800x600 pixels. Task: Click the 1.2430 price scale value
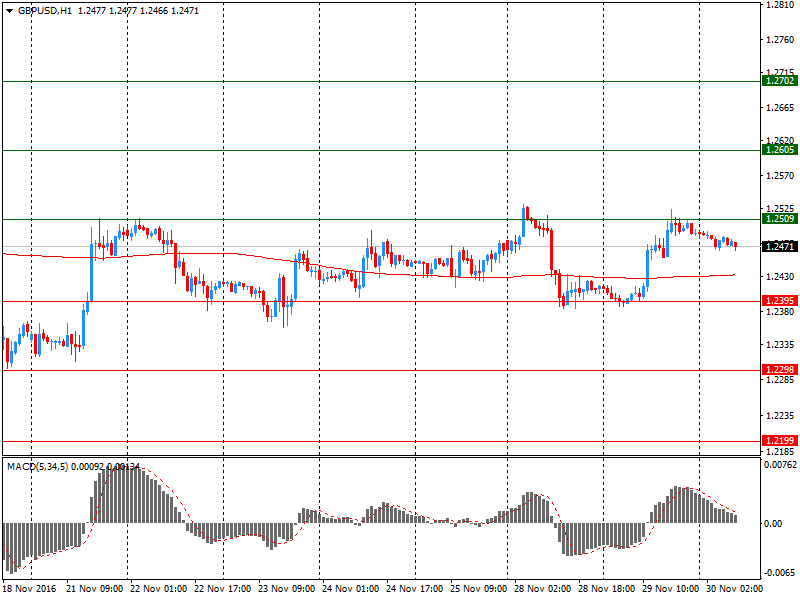(781, 277)
